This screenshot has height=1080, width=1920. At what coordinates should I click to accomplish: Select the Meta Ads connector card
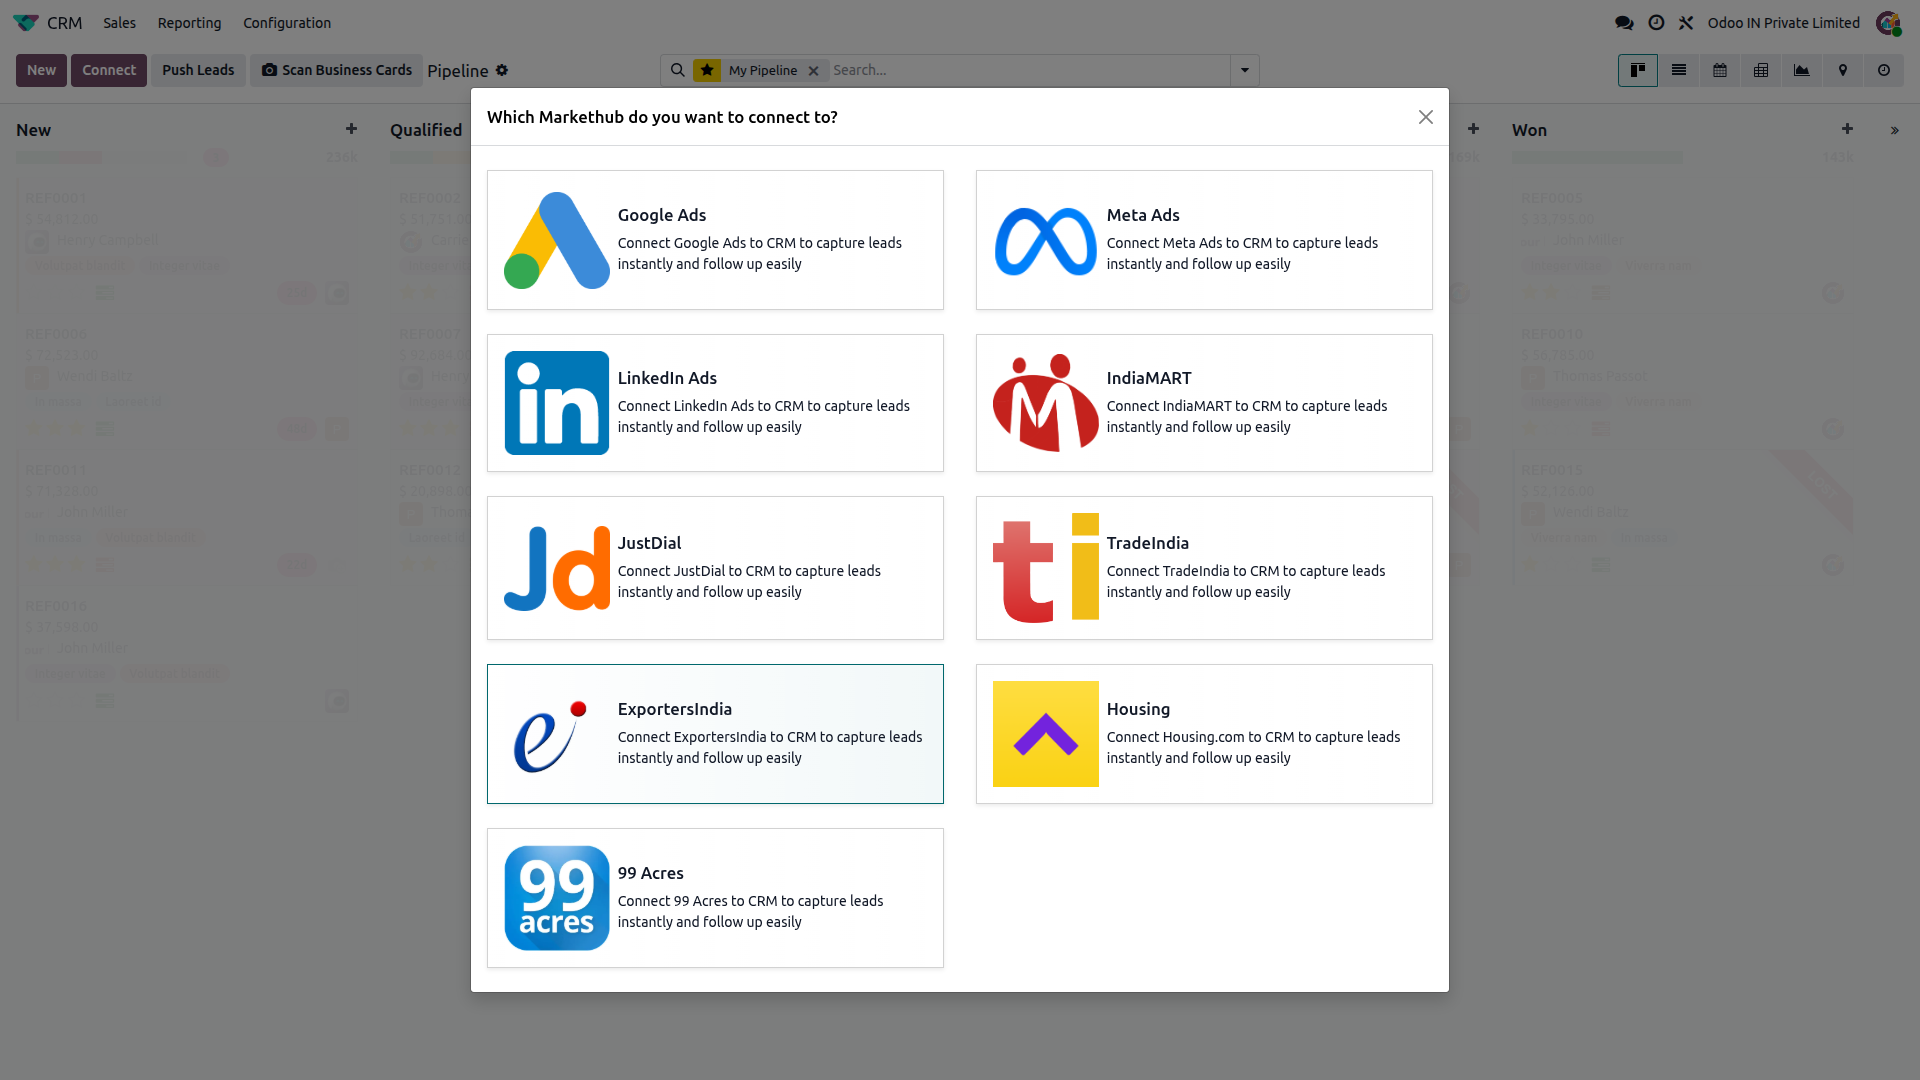(1204, 240)
